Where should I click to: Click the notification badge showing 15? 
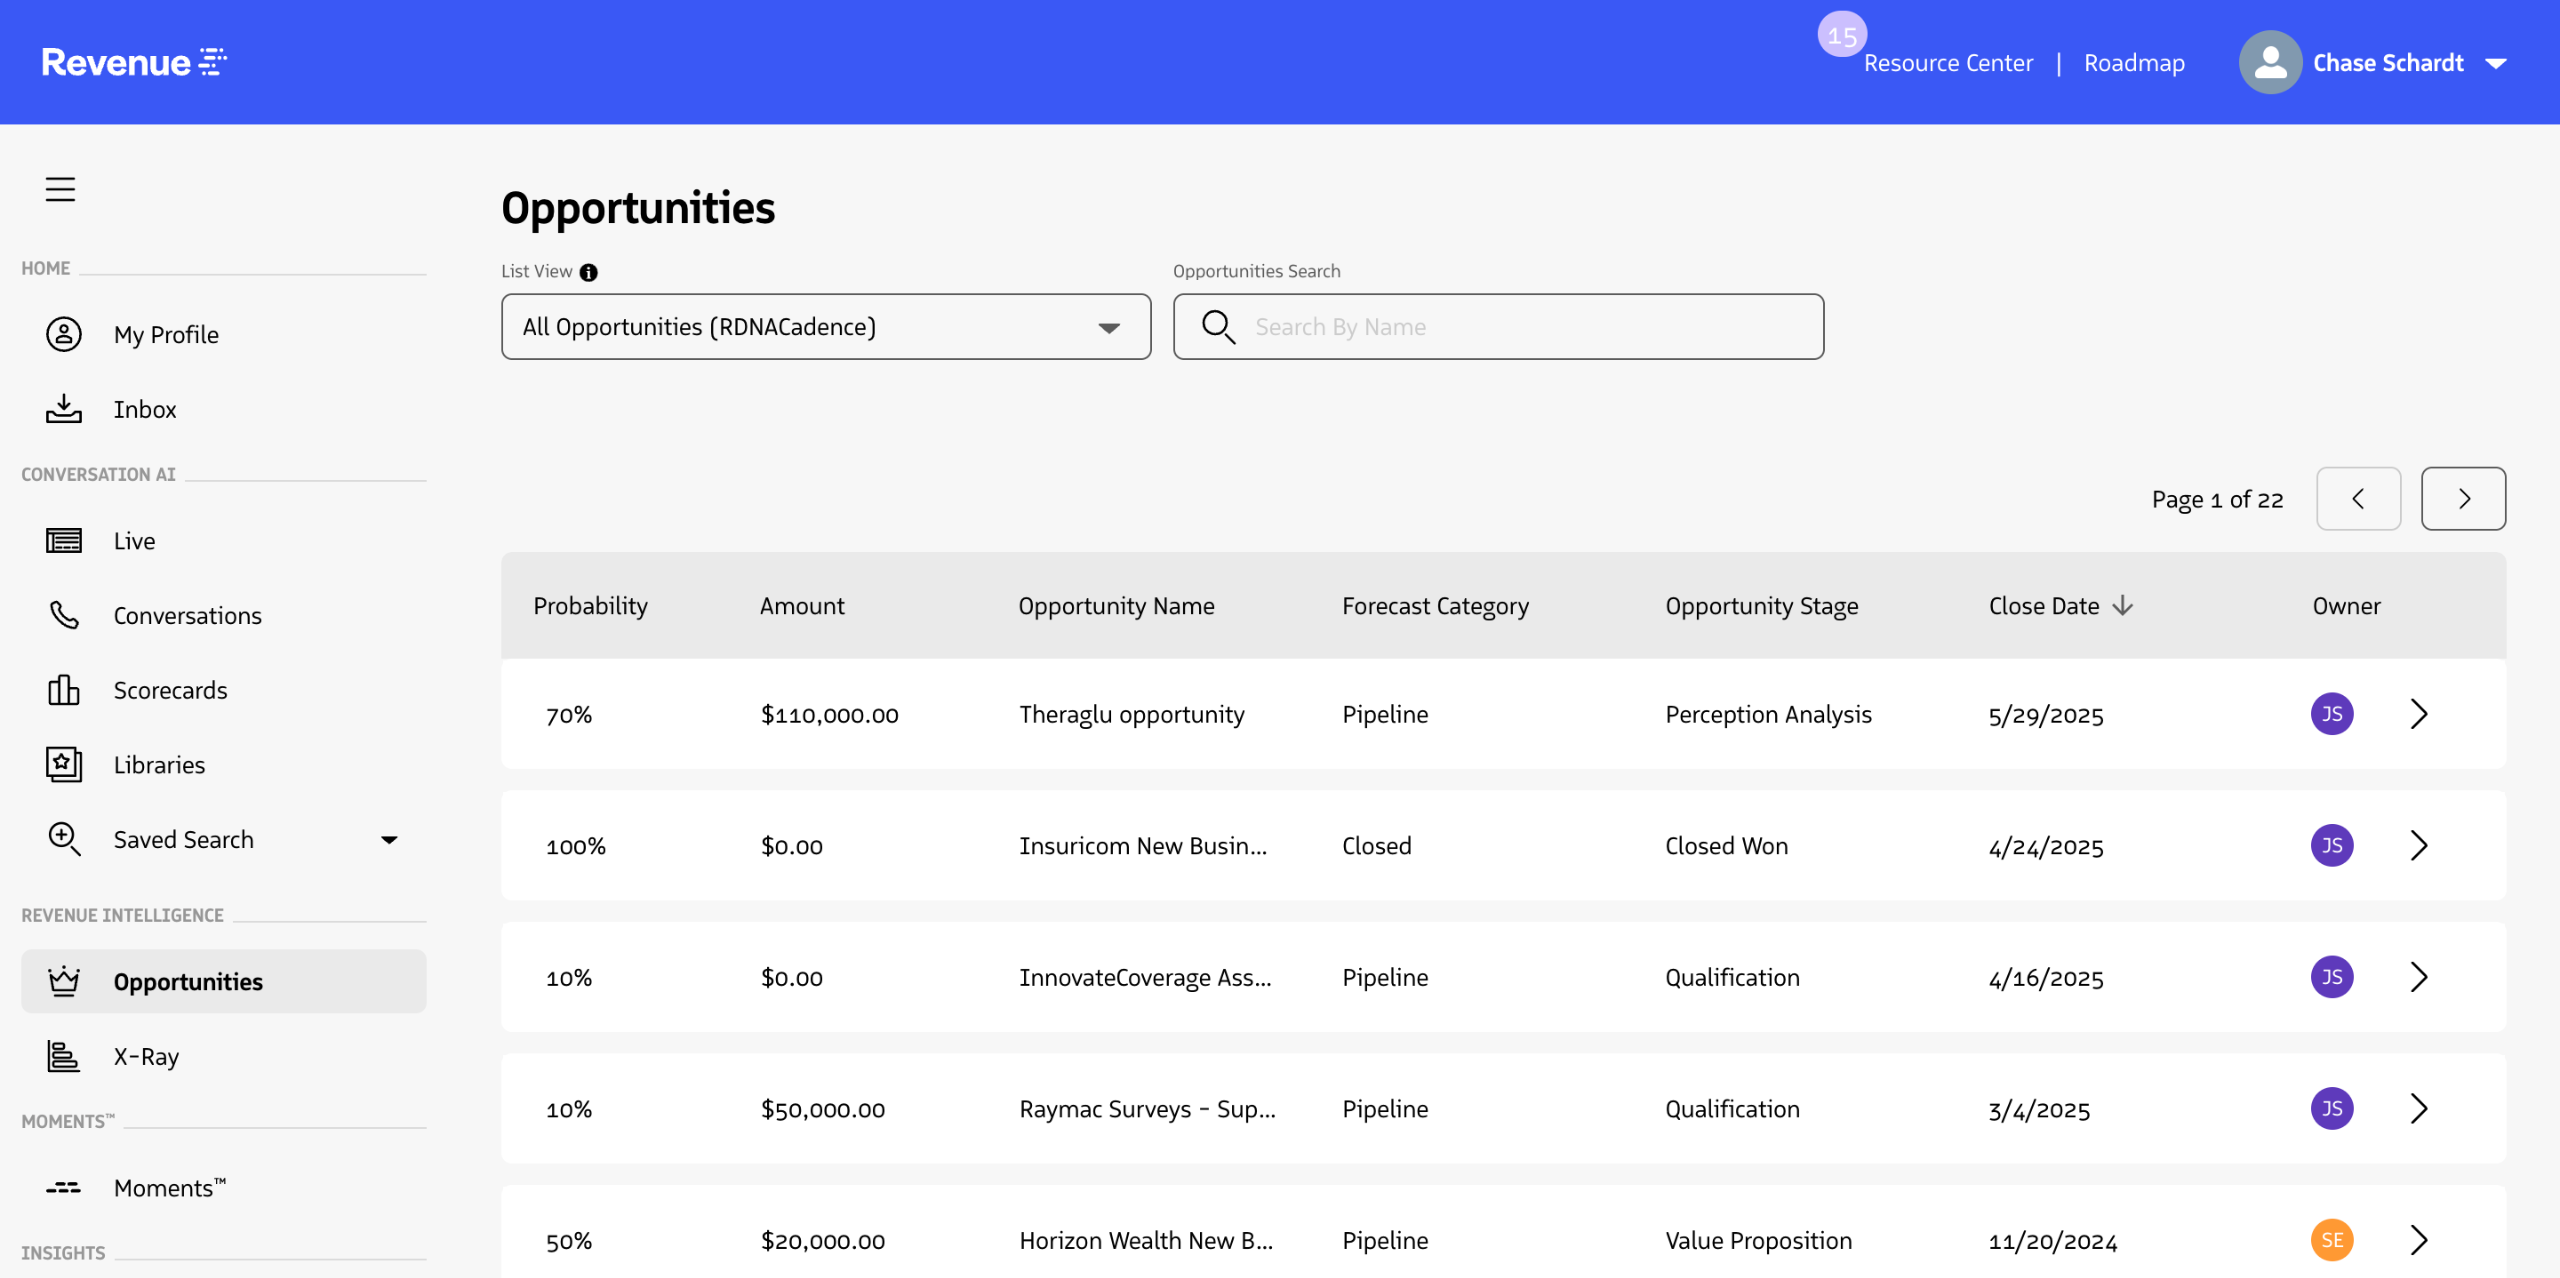coord(1841,36)
